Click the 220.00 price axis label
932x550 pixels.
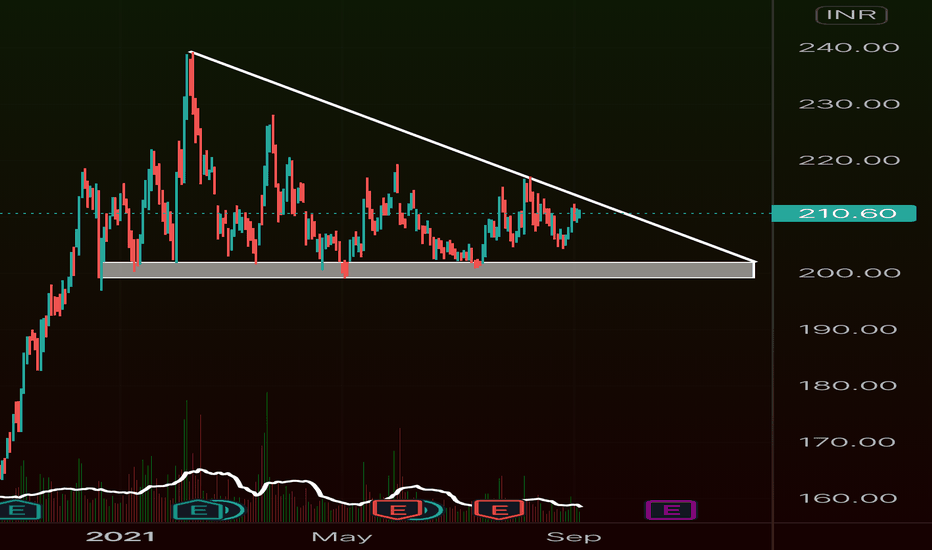[849, 160]
